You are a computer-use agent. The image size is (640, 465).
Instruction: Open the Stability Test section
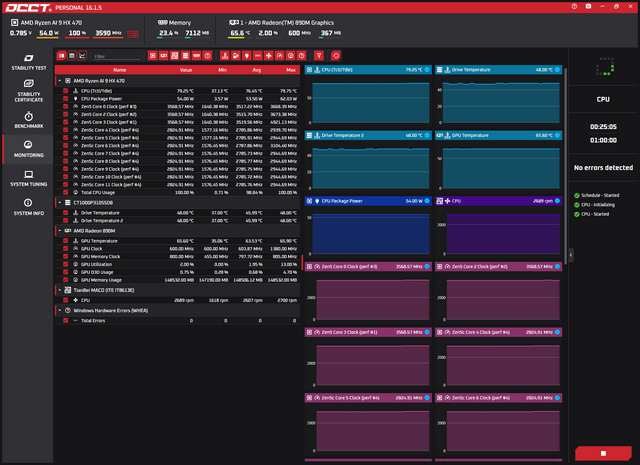point(29,62)
